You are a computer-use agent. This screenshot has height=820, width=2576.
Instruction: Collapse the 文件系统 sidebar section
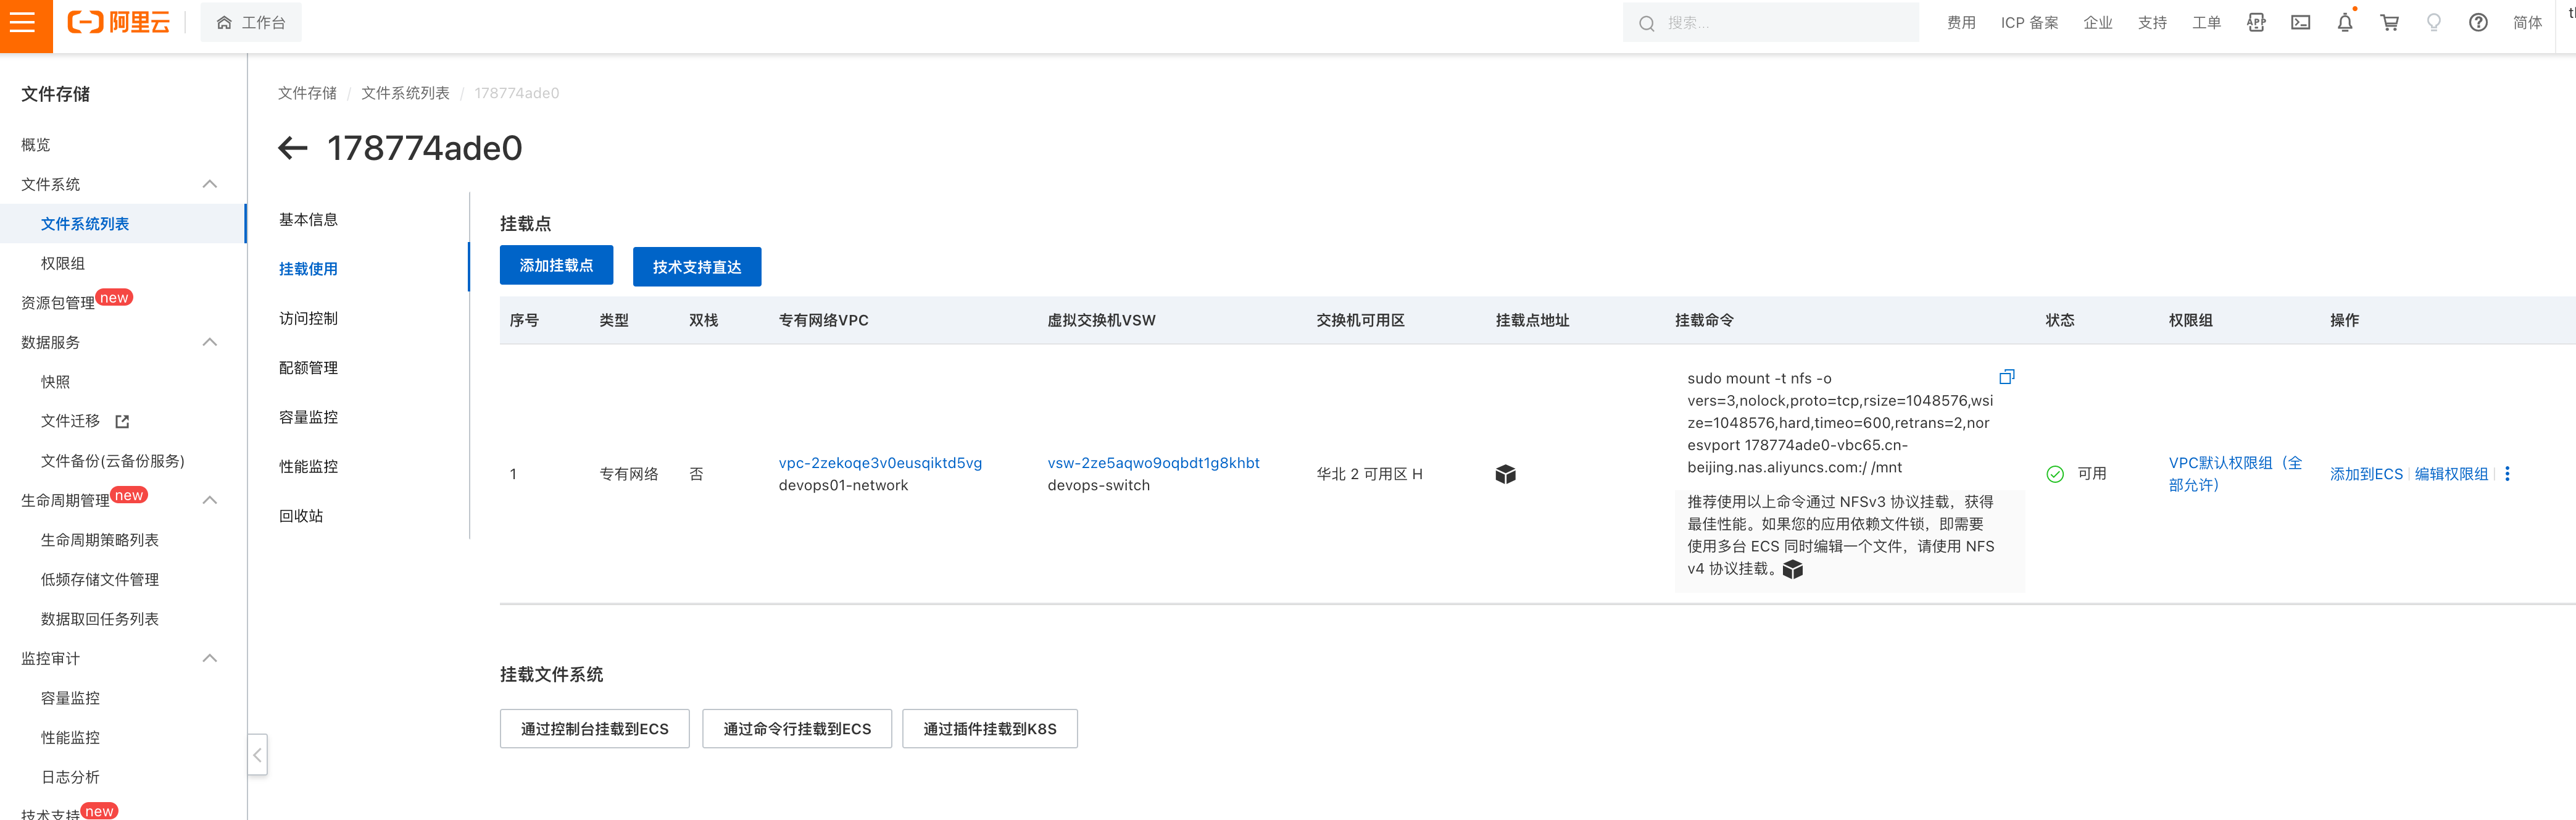pos(209,184)
